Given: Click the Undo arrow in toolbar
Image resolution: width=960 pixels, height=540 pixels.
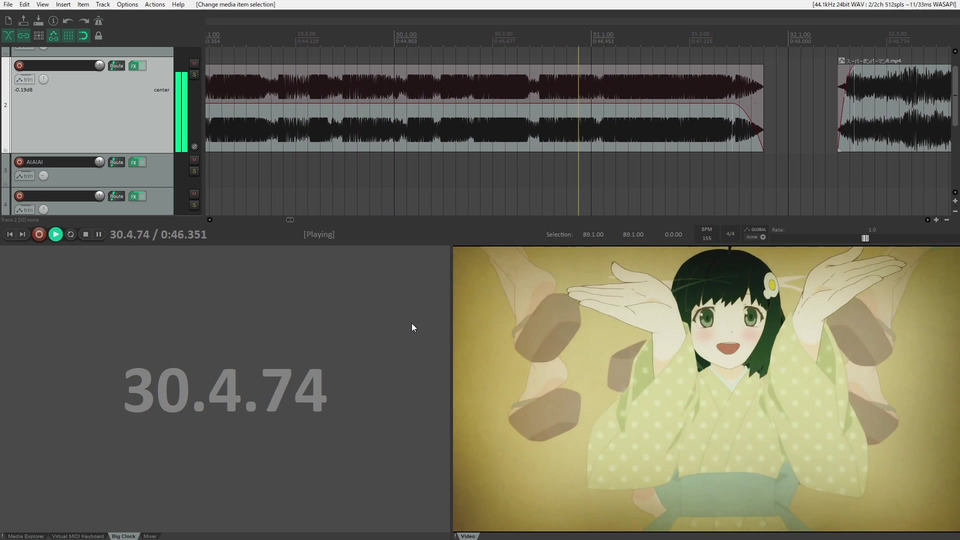Looking at the screenshot, I should 68,20.
